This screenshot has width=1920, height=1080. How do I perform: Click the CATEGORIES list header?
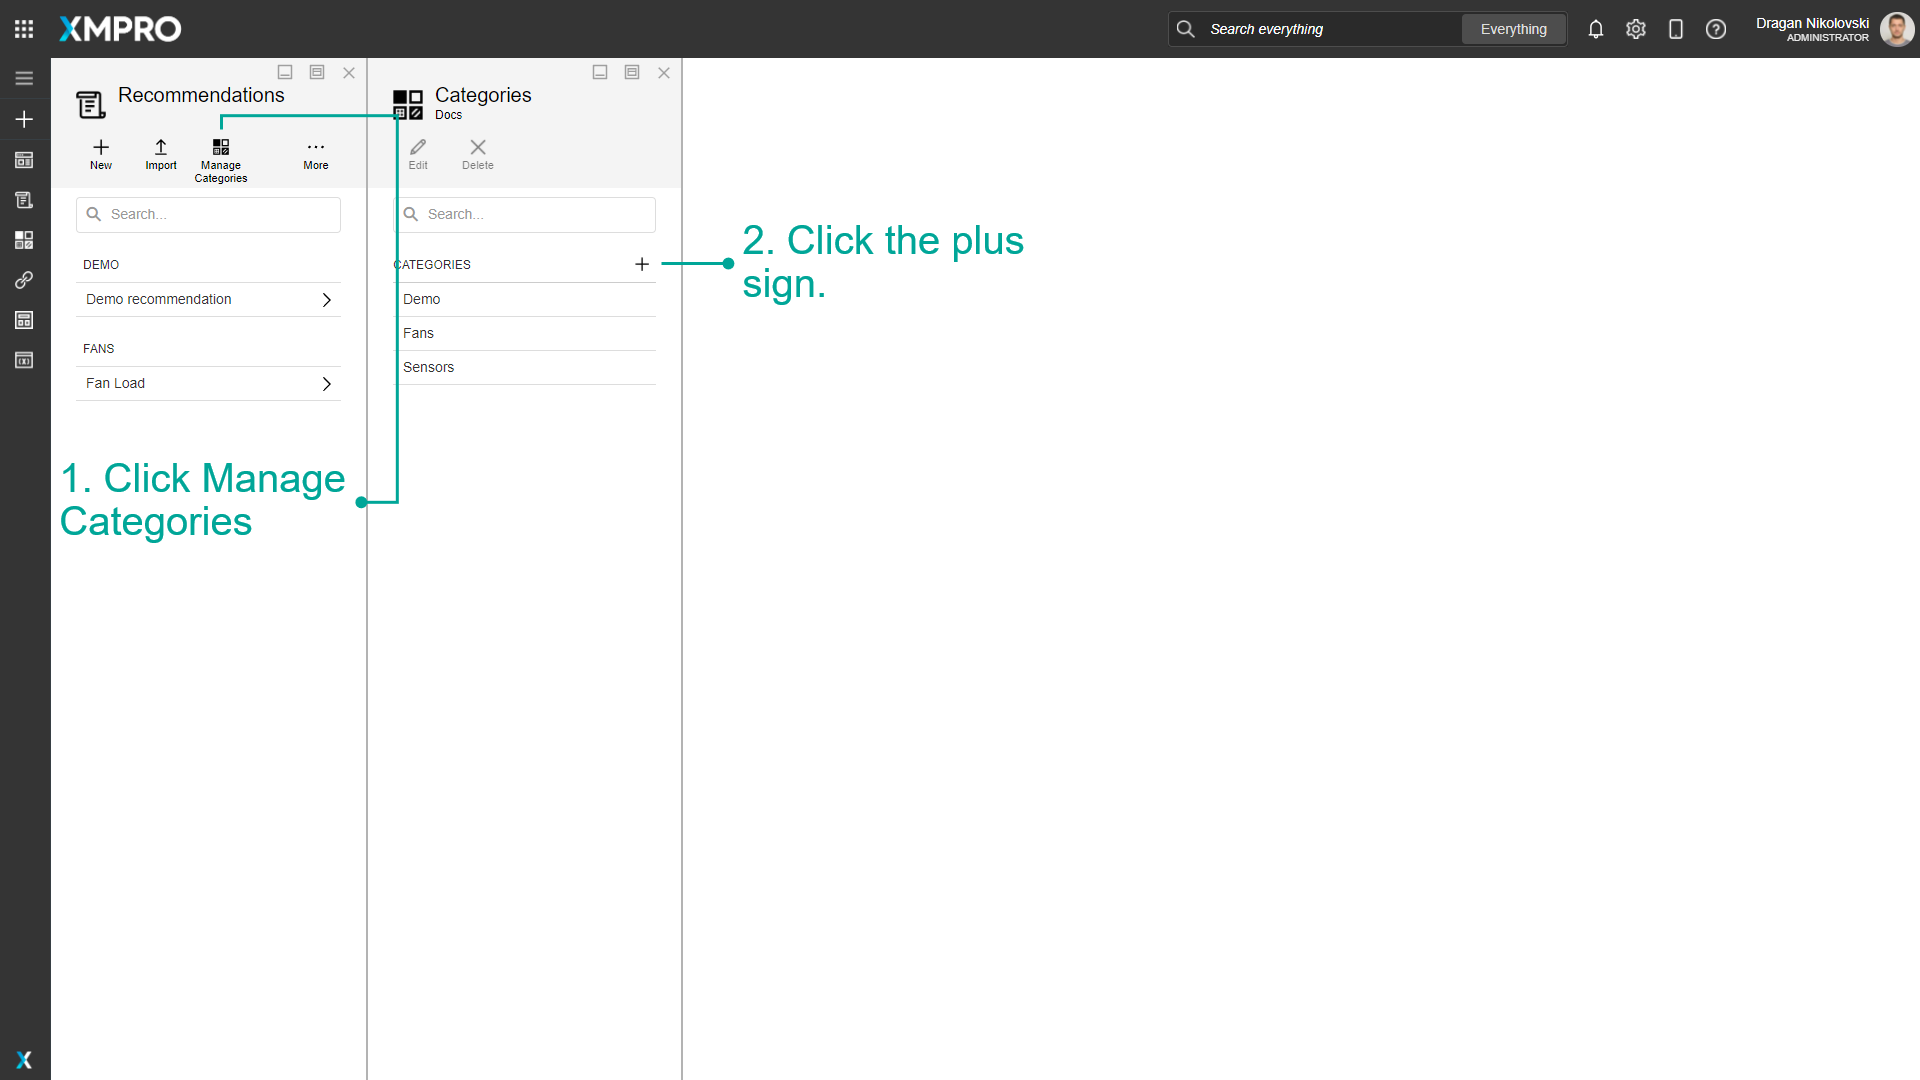coord(433,265)
